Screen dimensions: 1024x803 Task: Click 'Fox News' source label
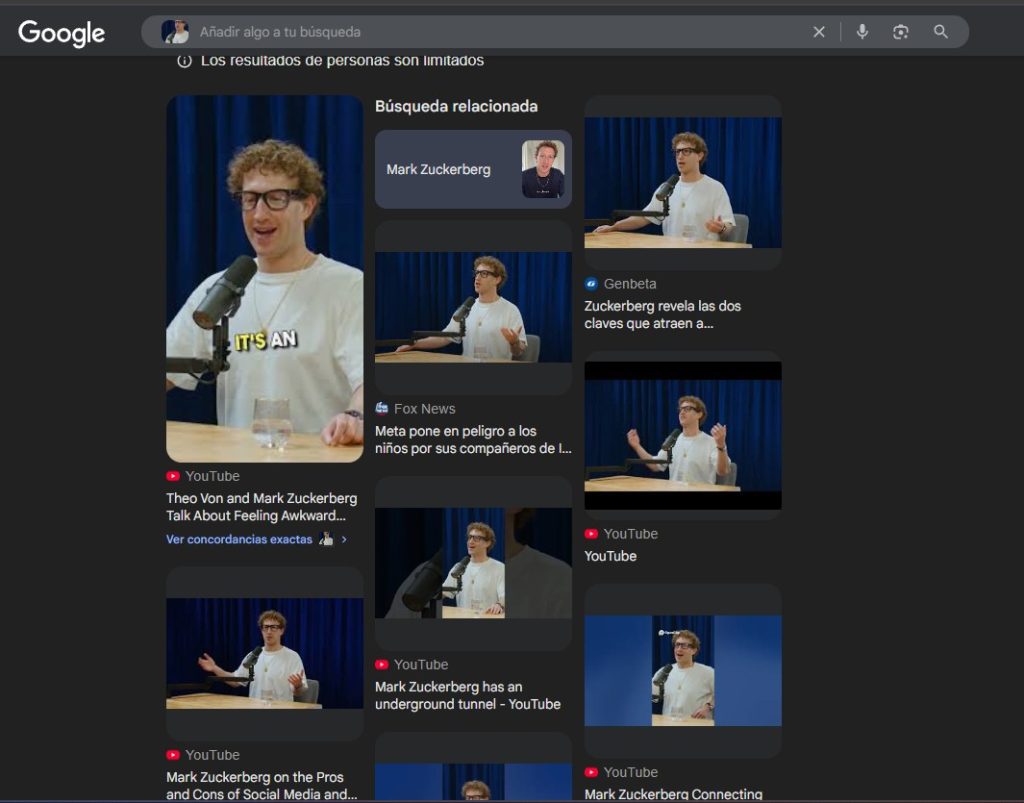pyautogui.click(x=424, y=409)
